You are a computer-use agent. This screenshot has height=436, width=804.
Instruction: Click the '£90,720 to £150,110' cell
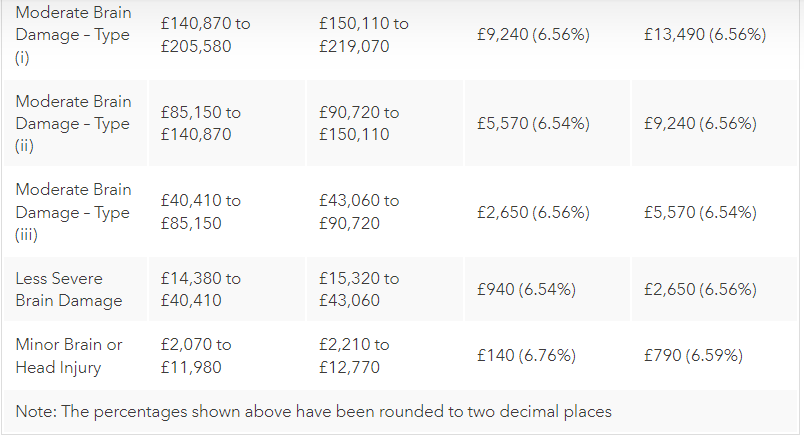click(x=359, y=123)
